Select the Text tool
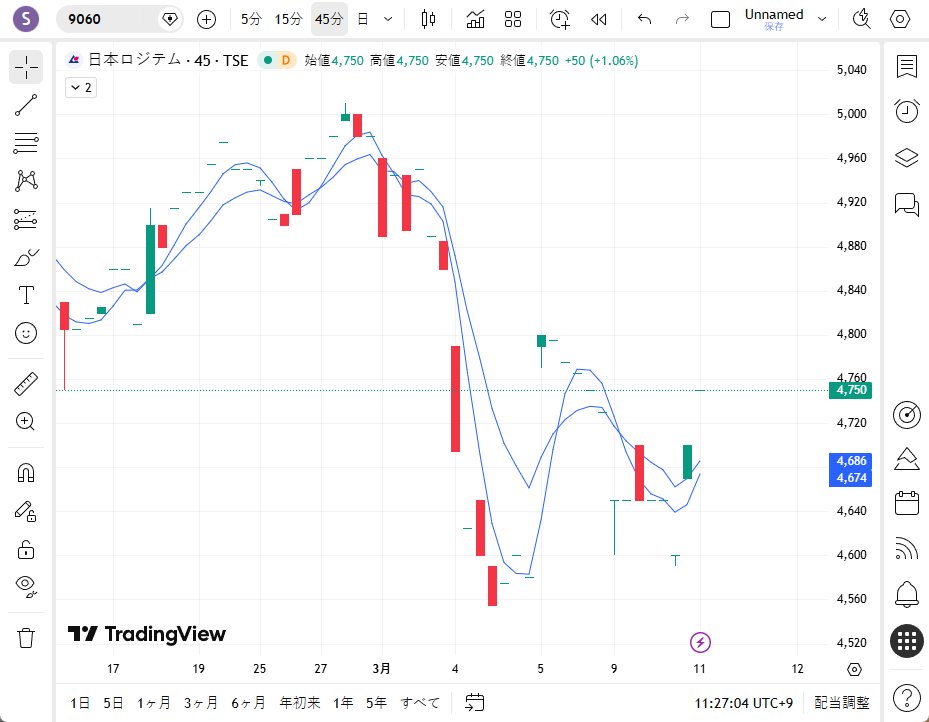 coord(26,295)
